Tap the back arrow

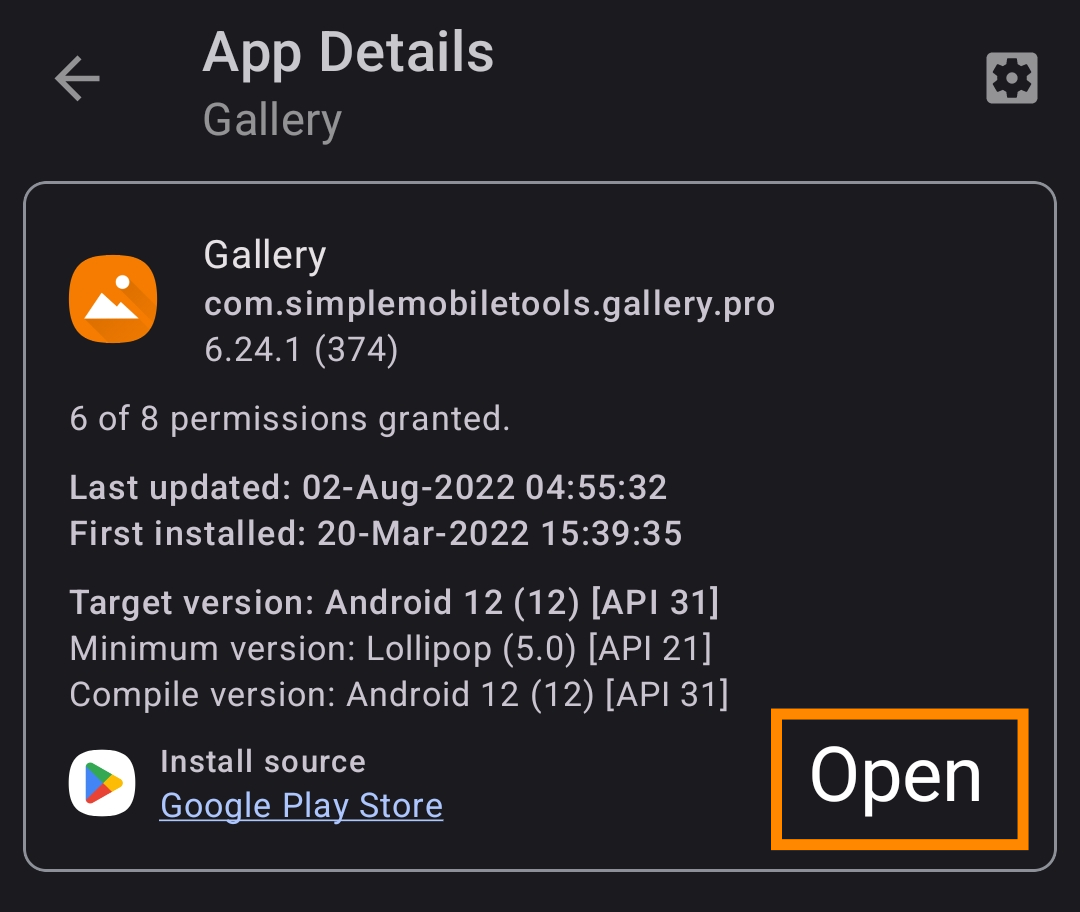[76, 79]
